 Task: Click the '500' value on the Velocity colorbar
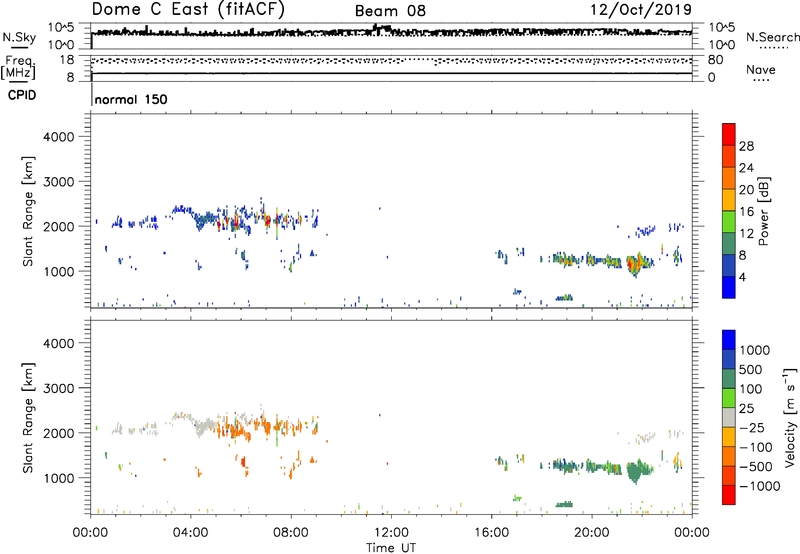pos(751,370)
